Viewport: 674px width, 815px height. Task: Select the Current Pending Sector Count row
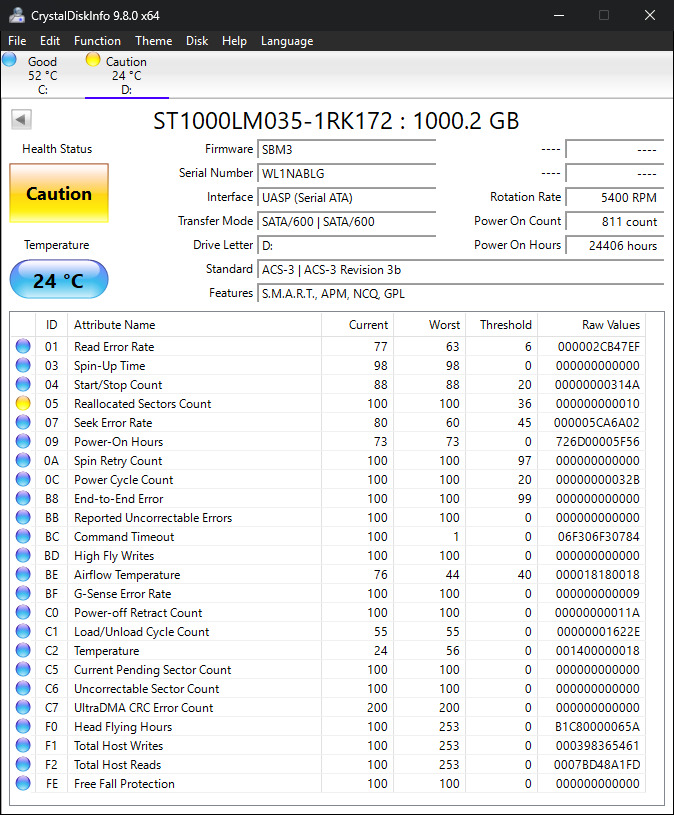click(x=152, y=670)
